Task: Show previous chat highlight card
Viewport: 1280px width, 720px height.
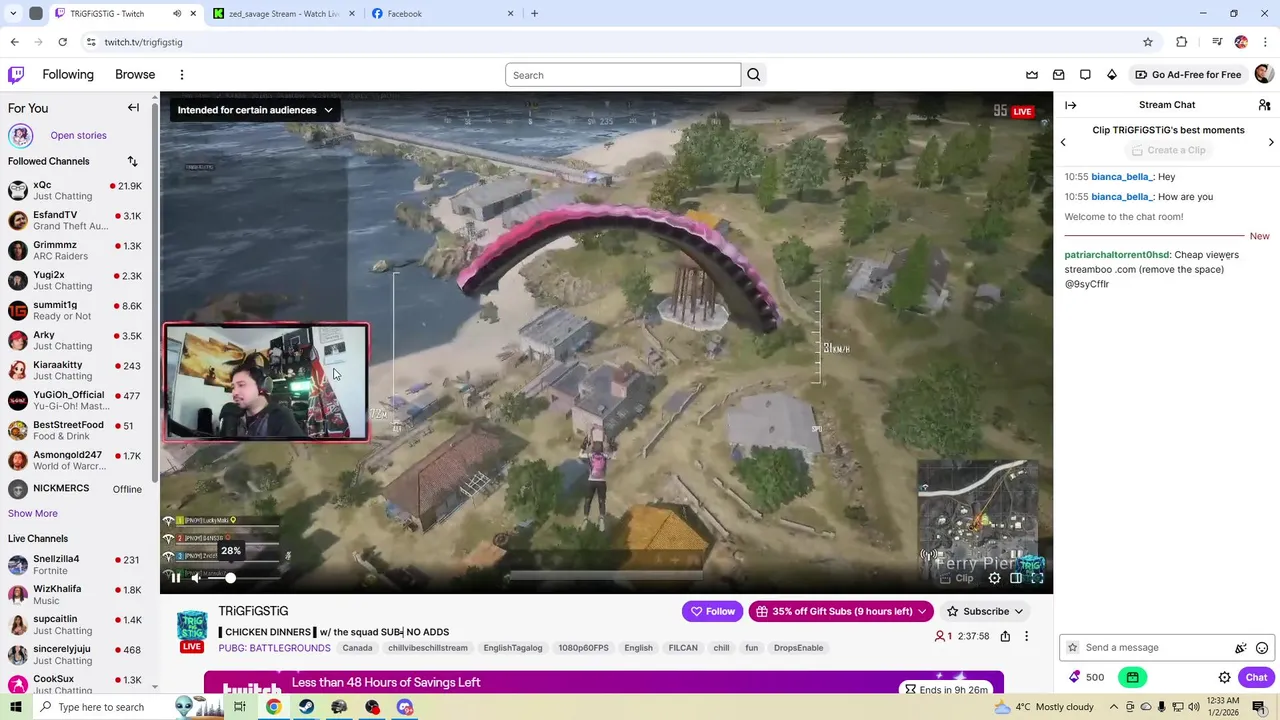Action: [x=1063, y=142]
